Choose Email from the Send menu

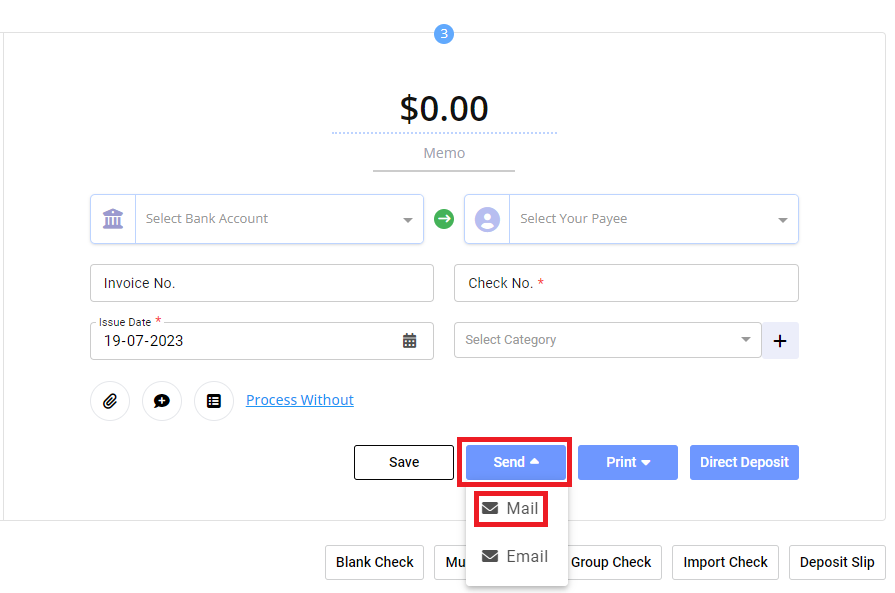point(516,556)
